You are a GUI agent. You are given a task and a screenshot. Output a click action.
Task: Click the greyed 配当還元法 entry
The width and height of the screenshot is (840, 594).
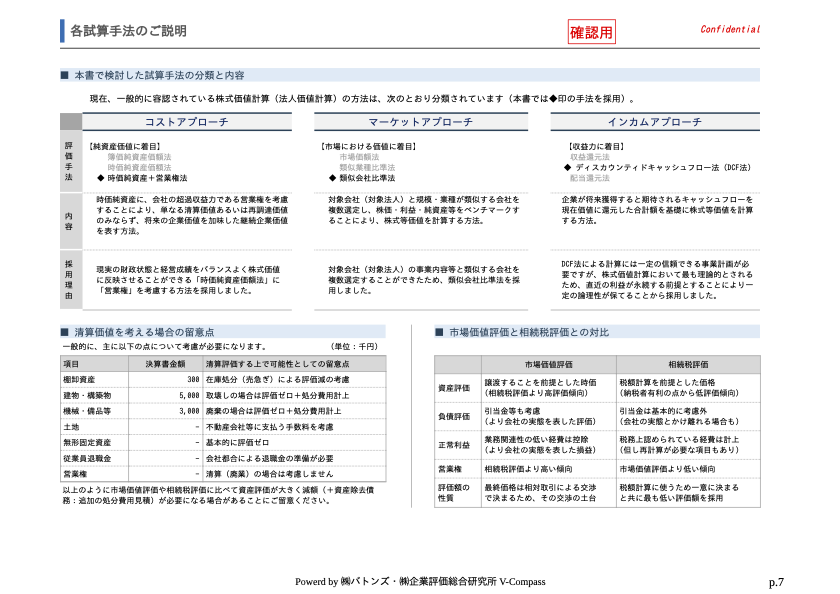click(x=590, y=178)
